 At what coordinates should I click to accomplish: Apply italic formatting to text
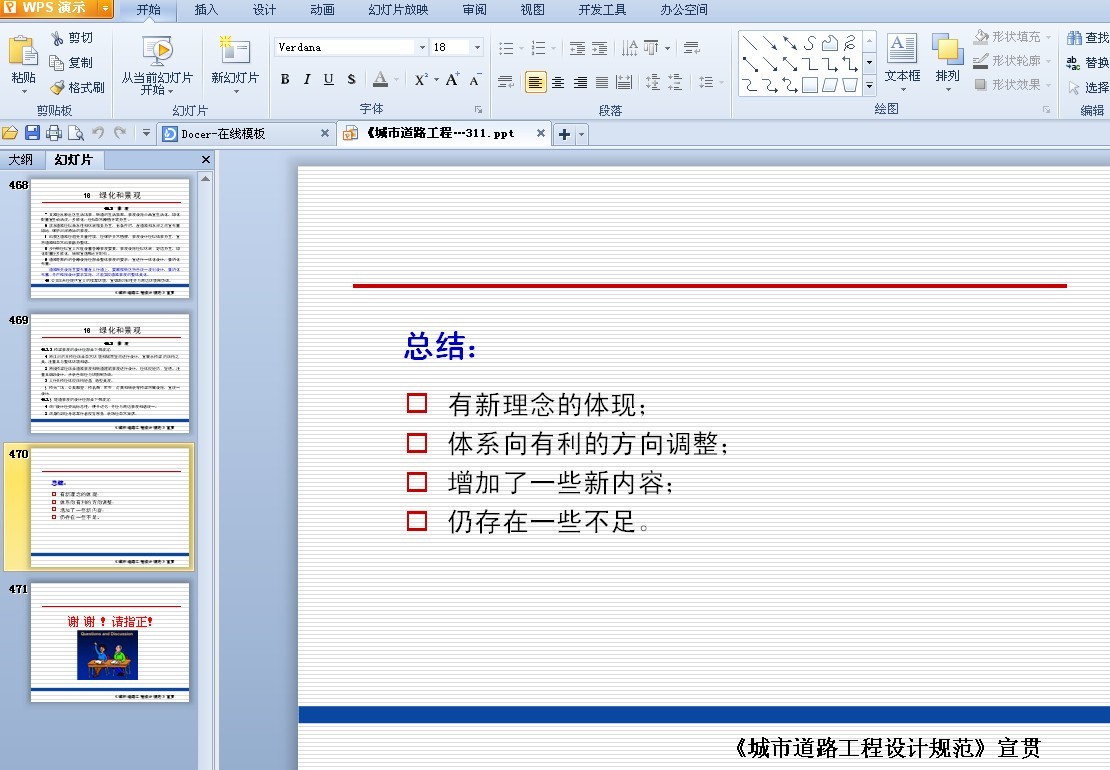pyautogui.click(x=307, y=80)
